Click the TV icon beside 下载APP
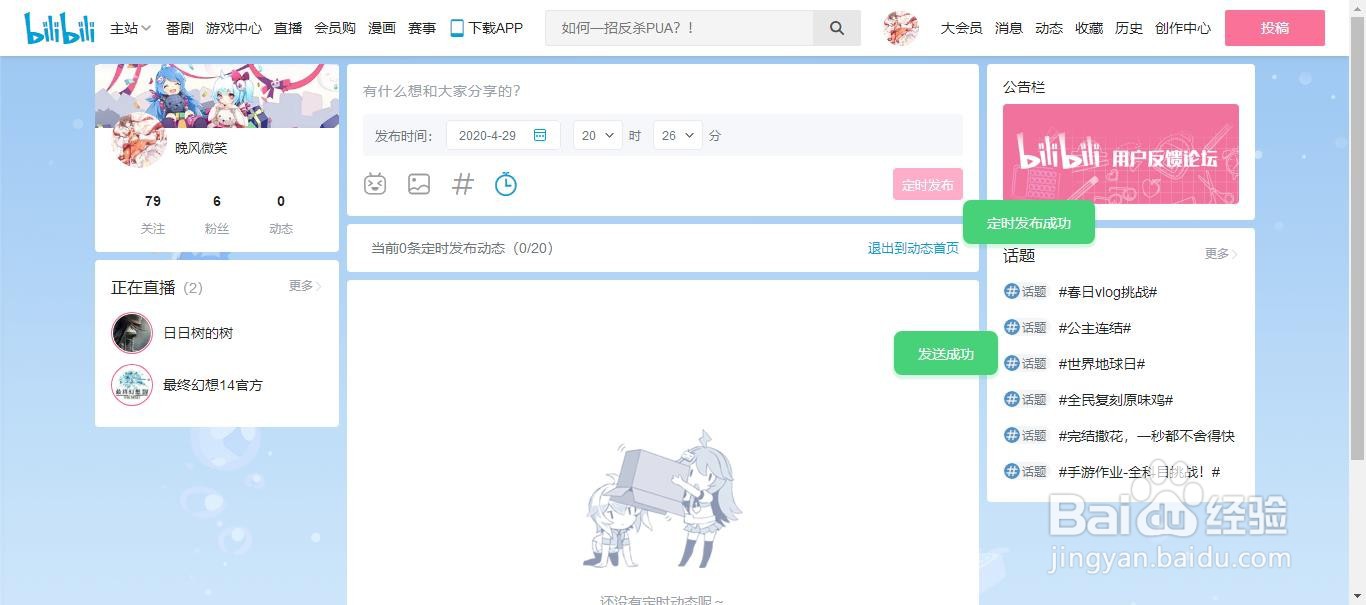Screen dimensions: 1366x605 click(455, 28)
